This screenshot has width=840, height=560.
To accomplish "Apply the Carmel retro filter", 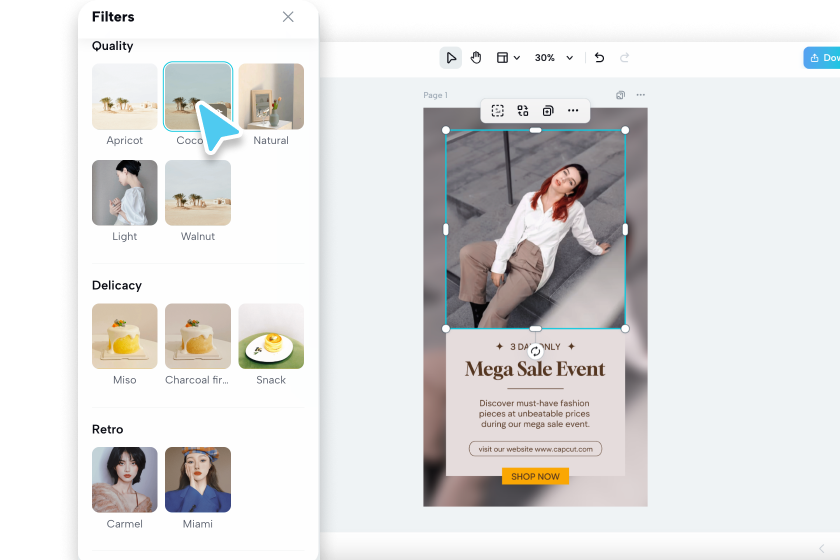I will tap(124, 480).
